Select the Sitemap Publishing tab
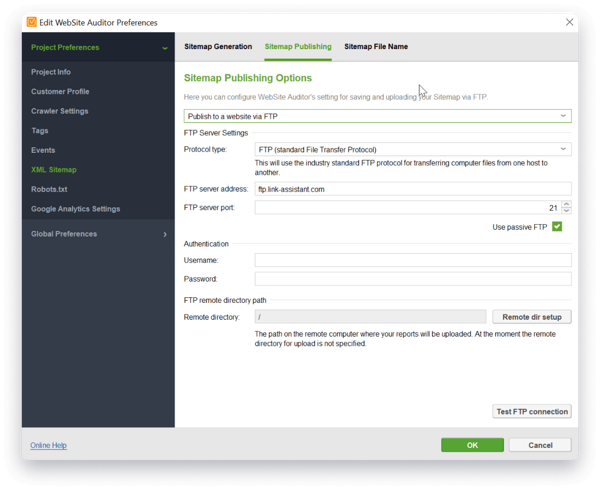 pyautogui.click(x=298, y=47)
